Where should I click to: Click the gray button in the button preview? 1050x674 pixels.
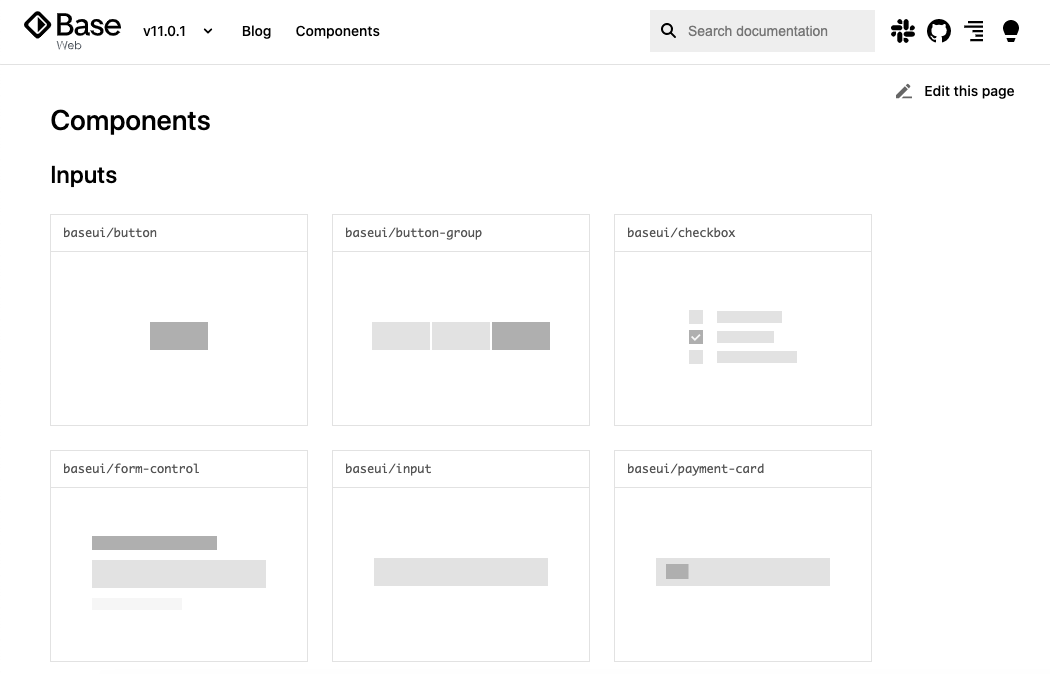[178, 336]
